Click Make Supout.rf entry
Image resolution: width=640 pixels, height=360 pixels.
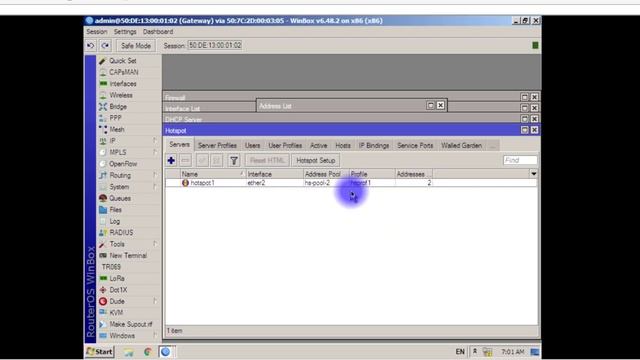click(131, 324)
